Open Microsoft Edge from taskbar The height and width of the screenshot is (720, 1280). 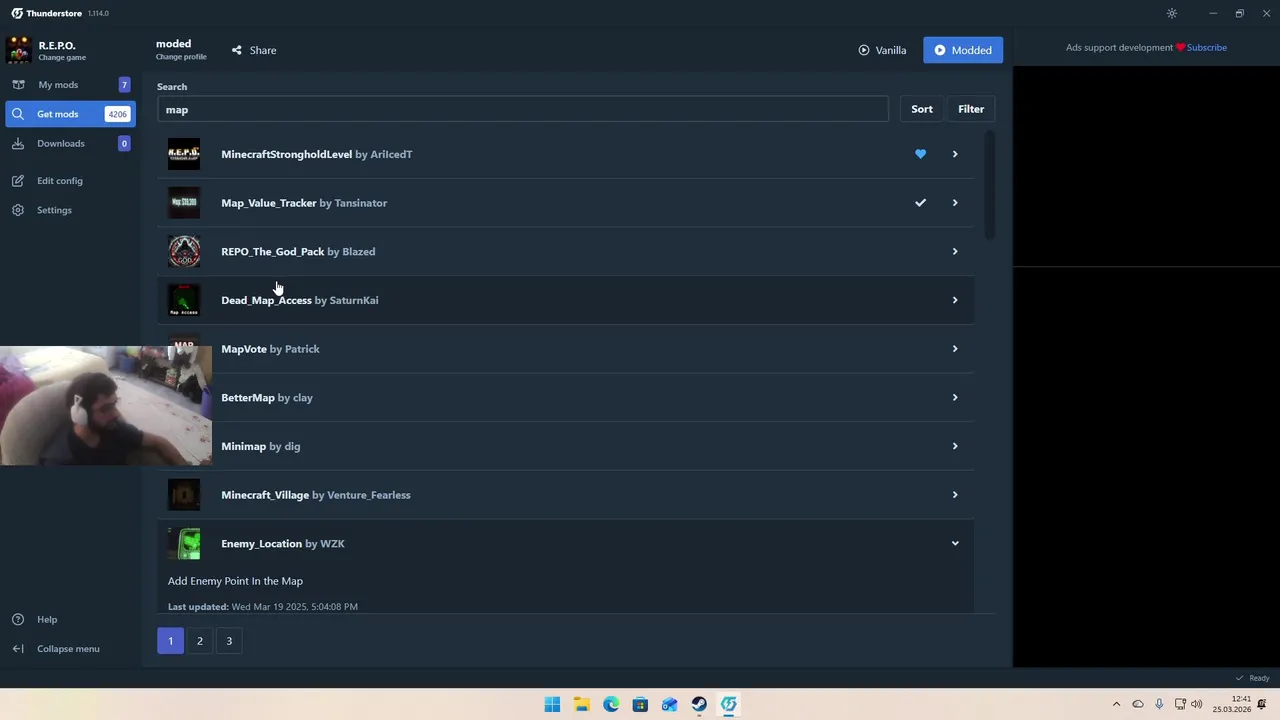(x=611, y=704)
